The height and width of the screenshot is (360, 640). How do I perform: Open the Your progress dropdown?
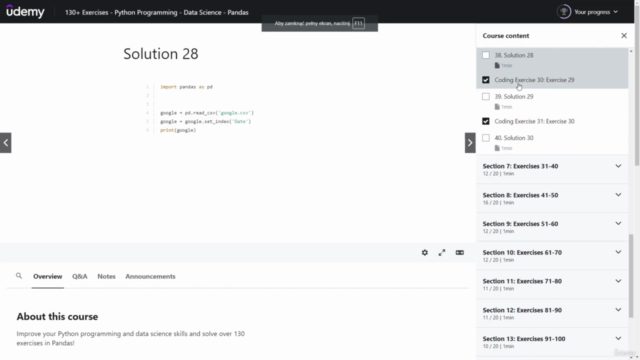(x=596, y=12)
